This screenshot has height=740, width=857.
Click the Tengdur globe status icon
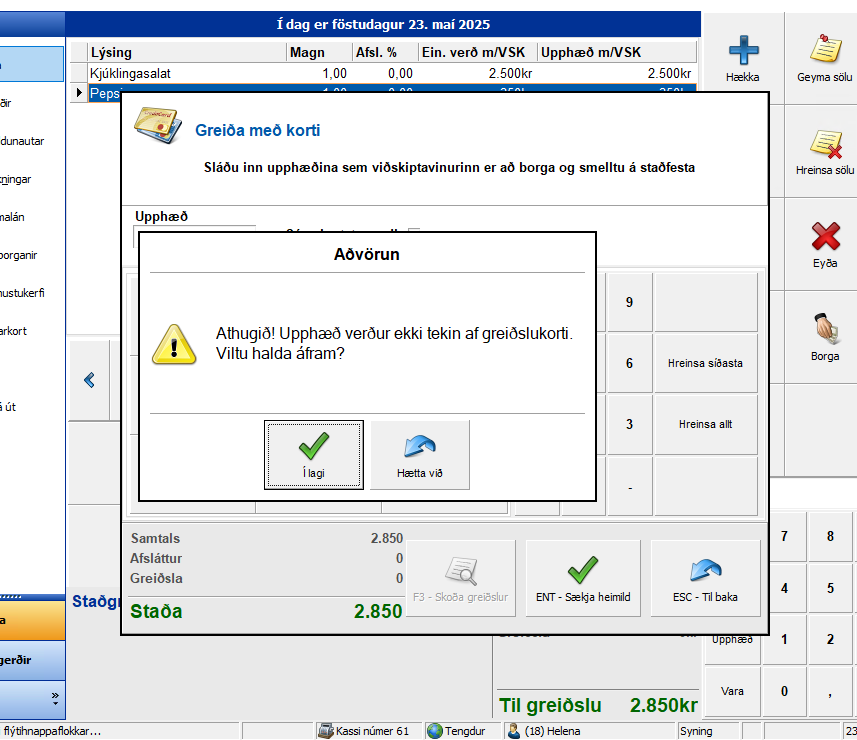click(434, 731)
